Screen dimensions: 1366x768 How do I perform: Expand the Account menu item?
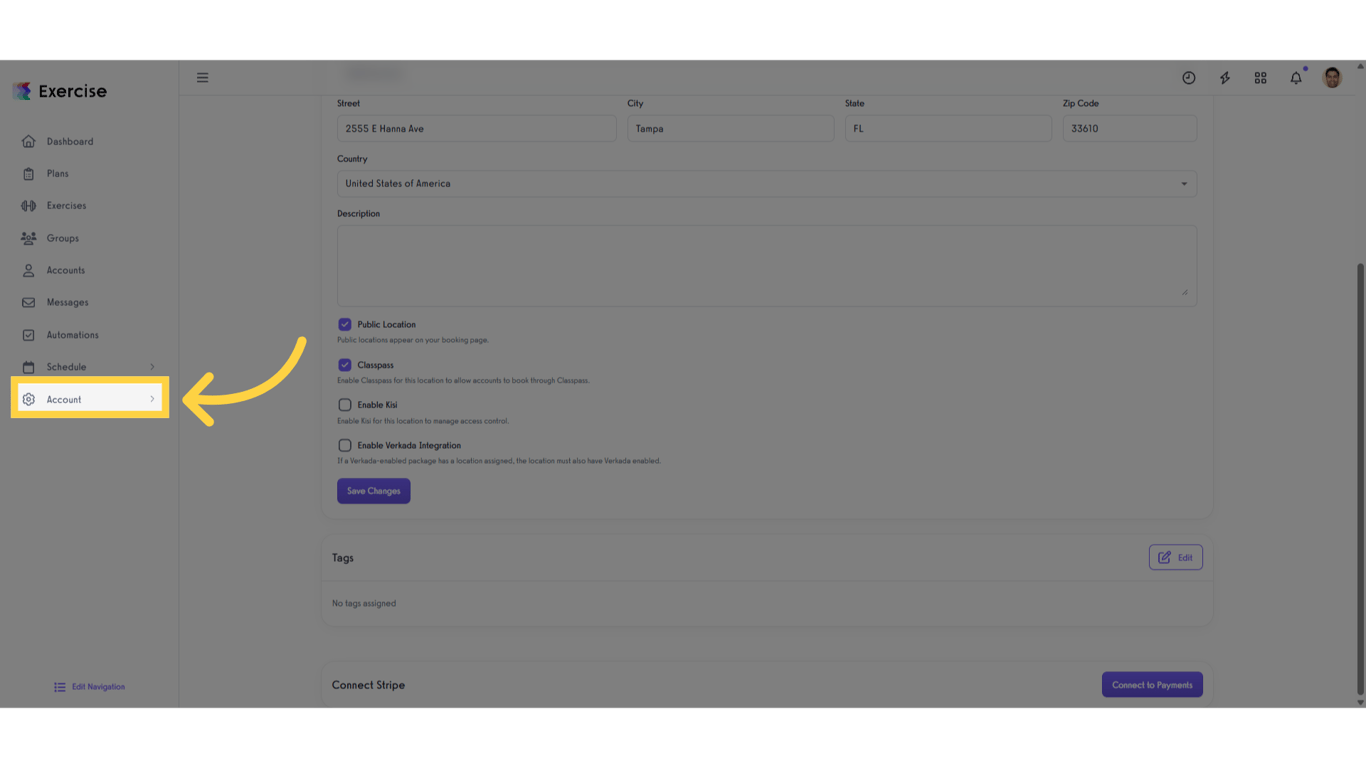click(x=90, y=399)
